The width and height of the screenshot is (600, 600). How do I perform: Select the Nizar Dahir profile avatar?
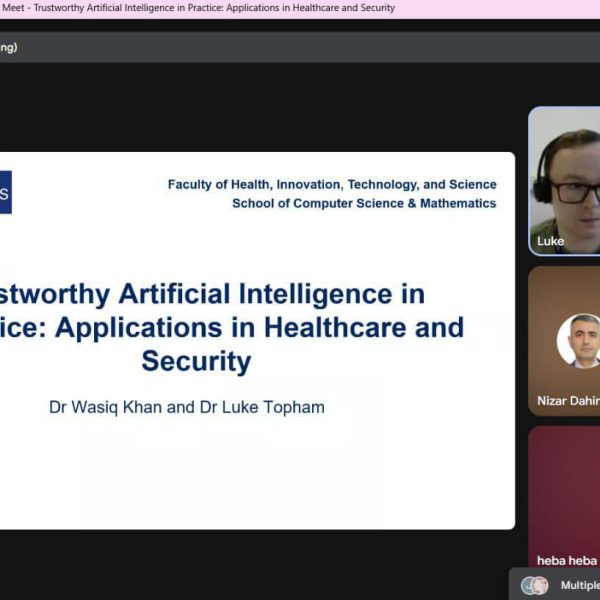coord(579,341)
